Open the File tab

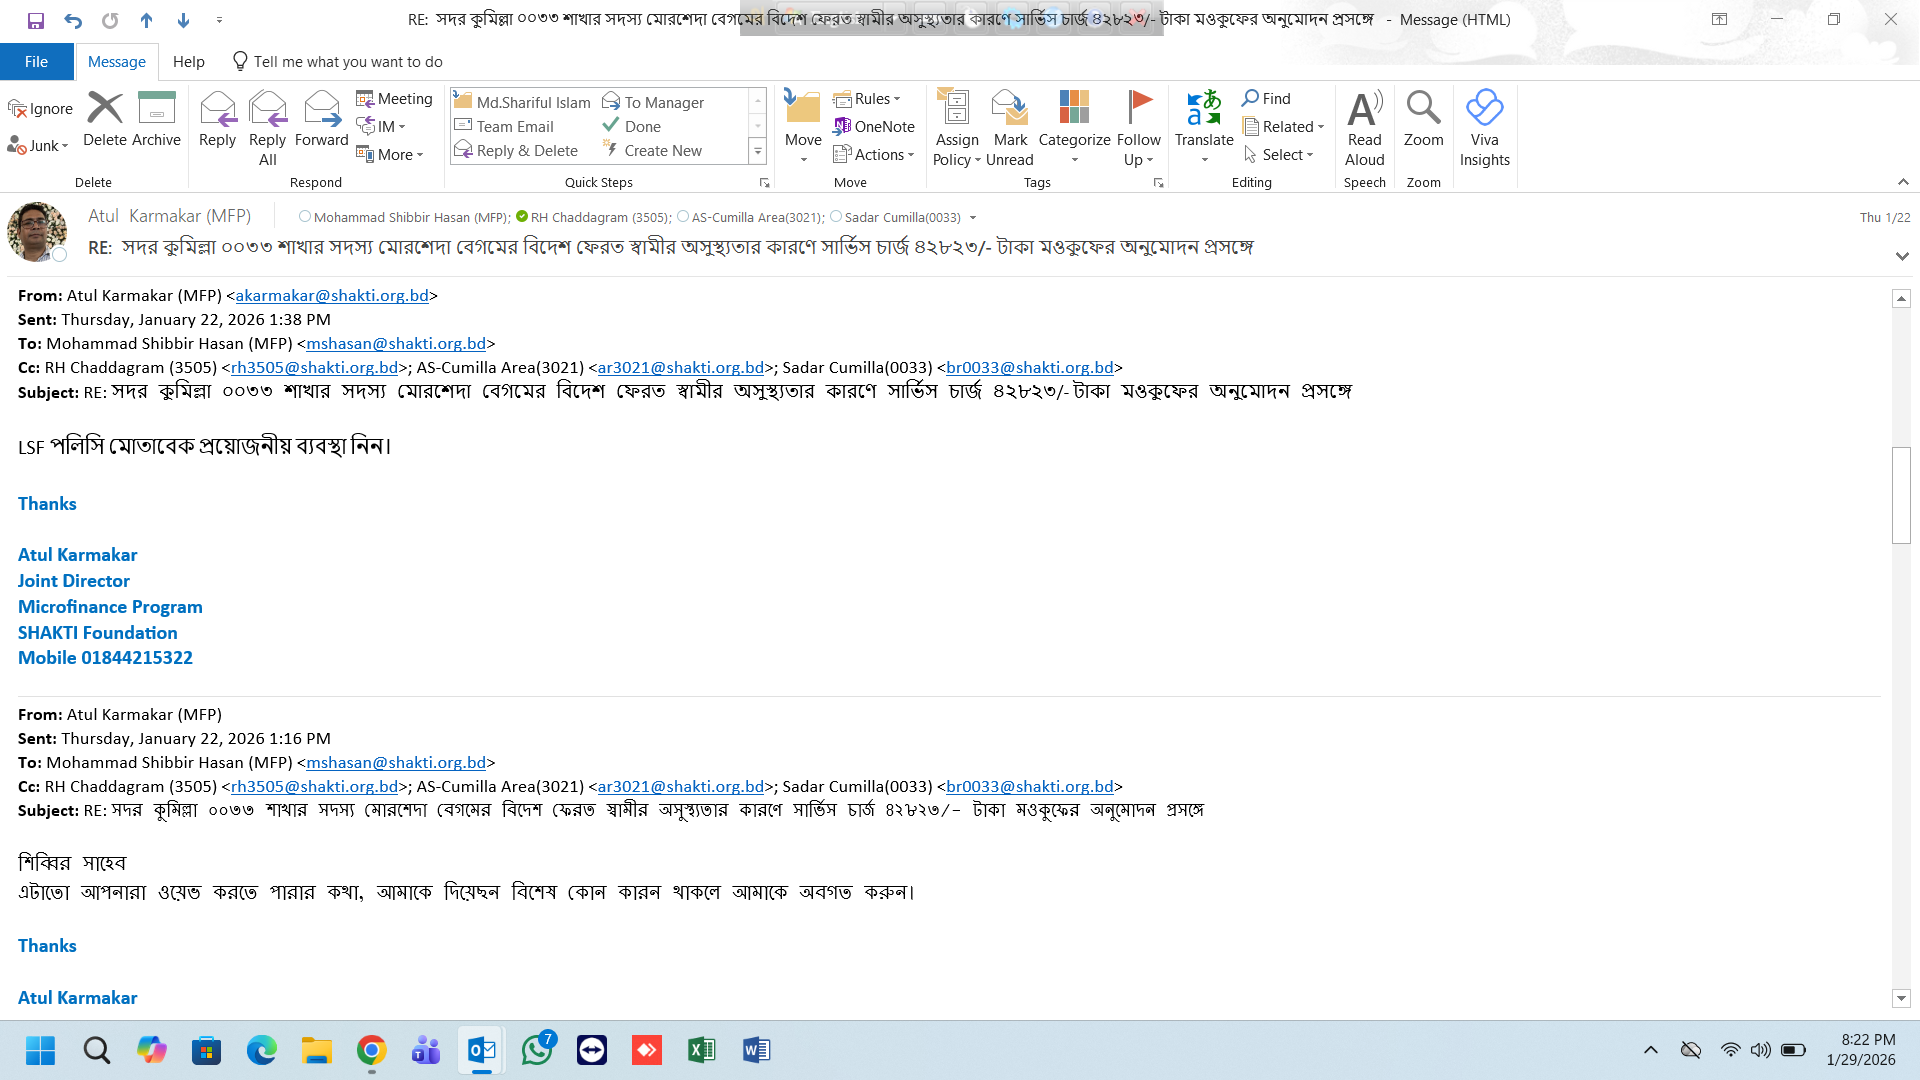tap(36, 62)
